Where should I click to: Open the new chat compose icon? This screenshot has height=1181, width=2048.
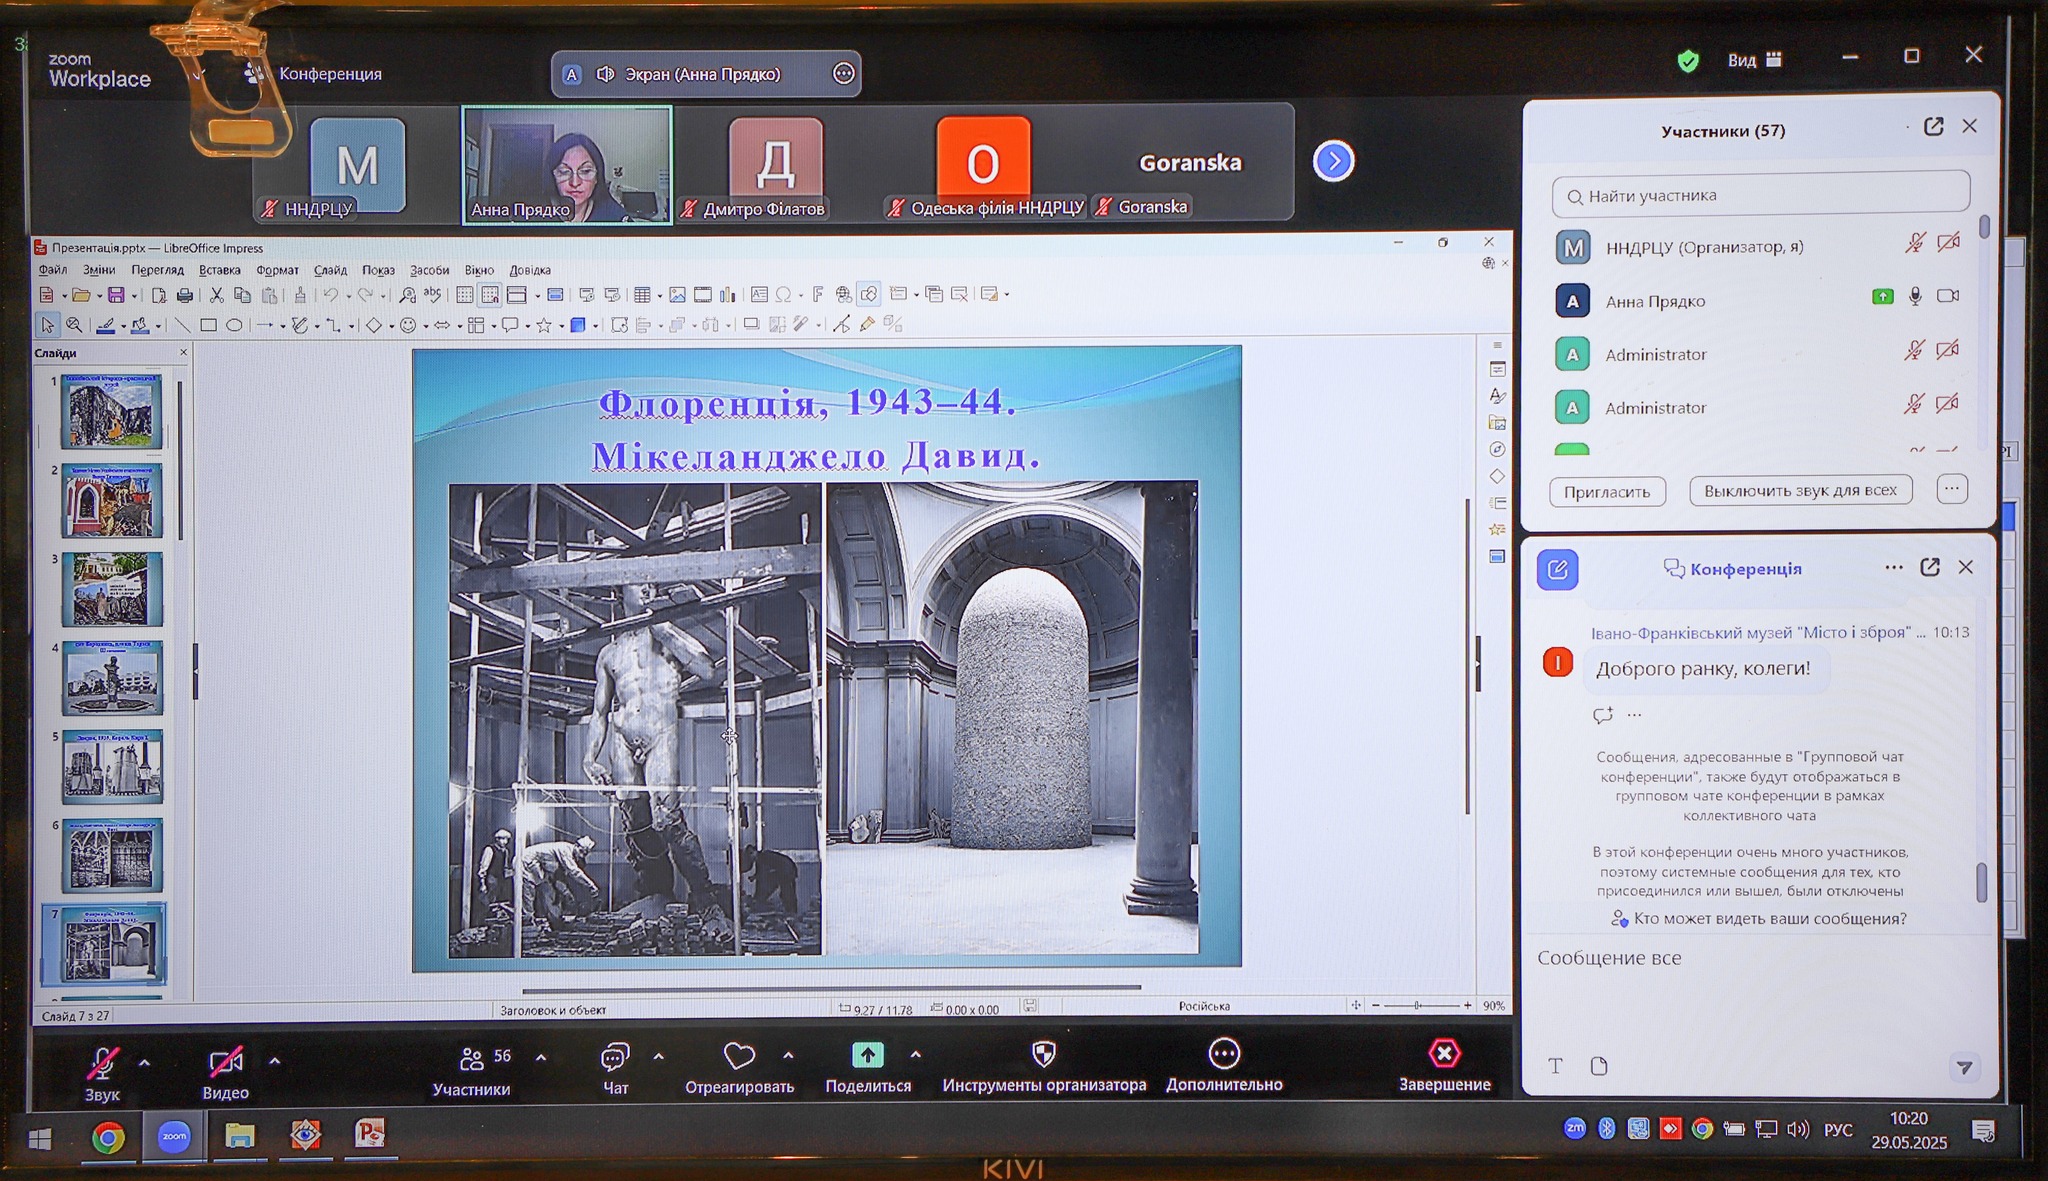1557,569
